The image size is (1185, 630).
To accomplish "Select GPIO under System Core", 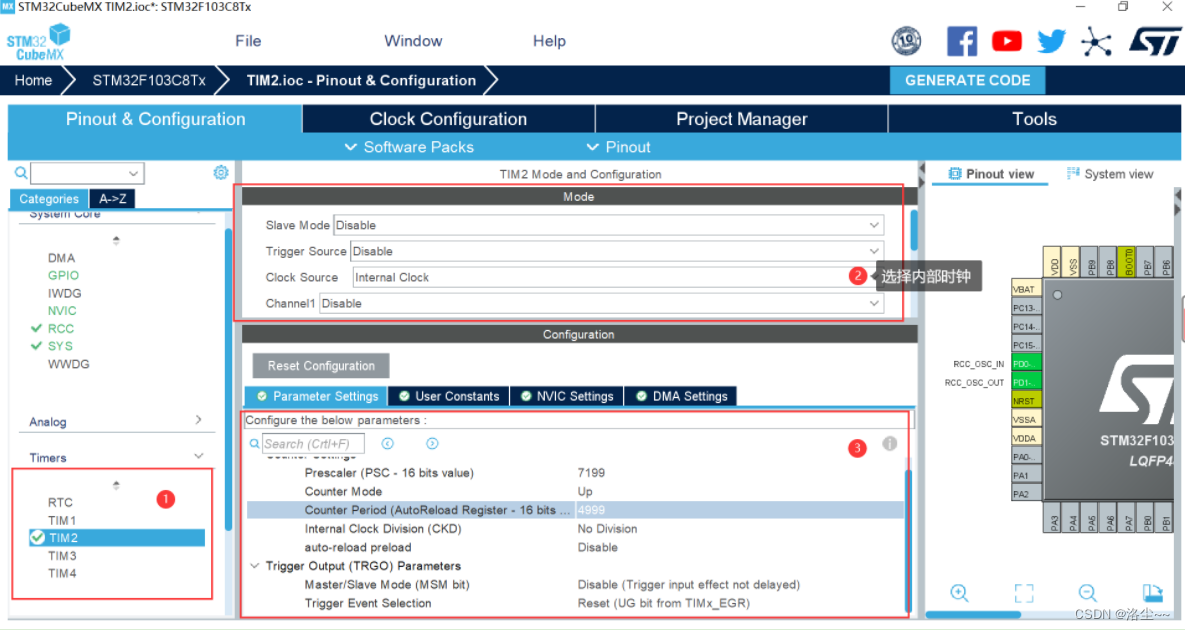I will pos(63,276).
